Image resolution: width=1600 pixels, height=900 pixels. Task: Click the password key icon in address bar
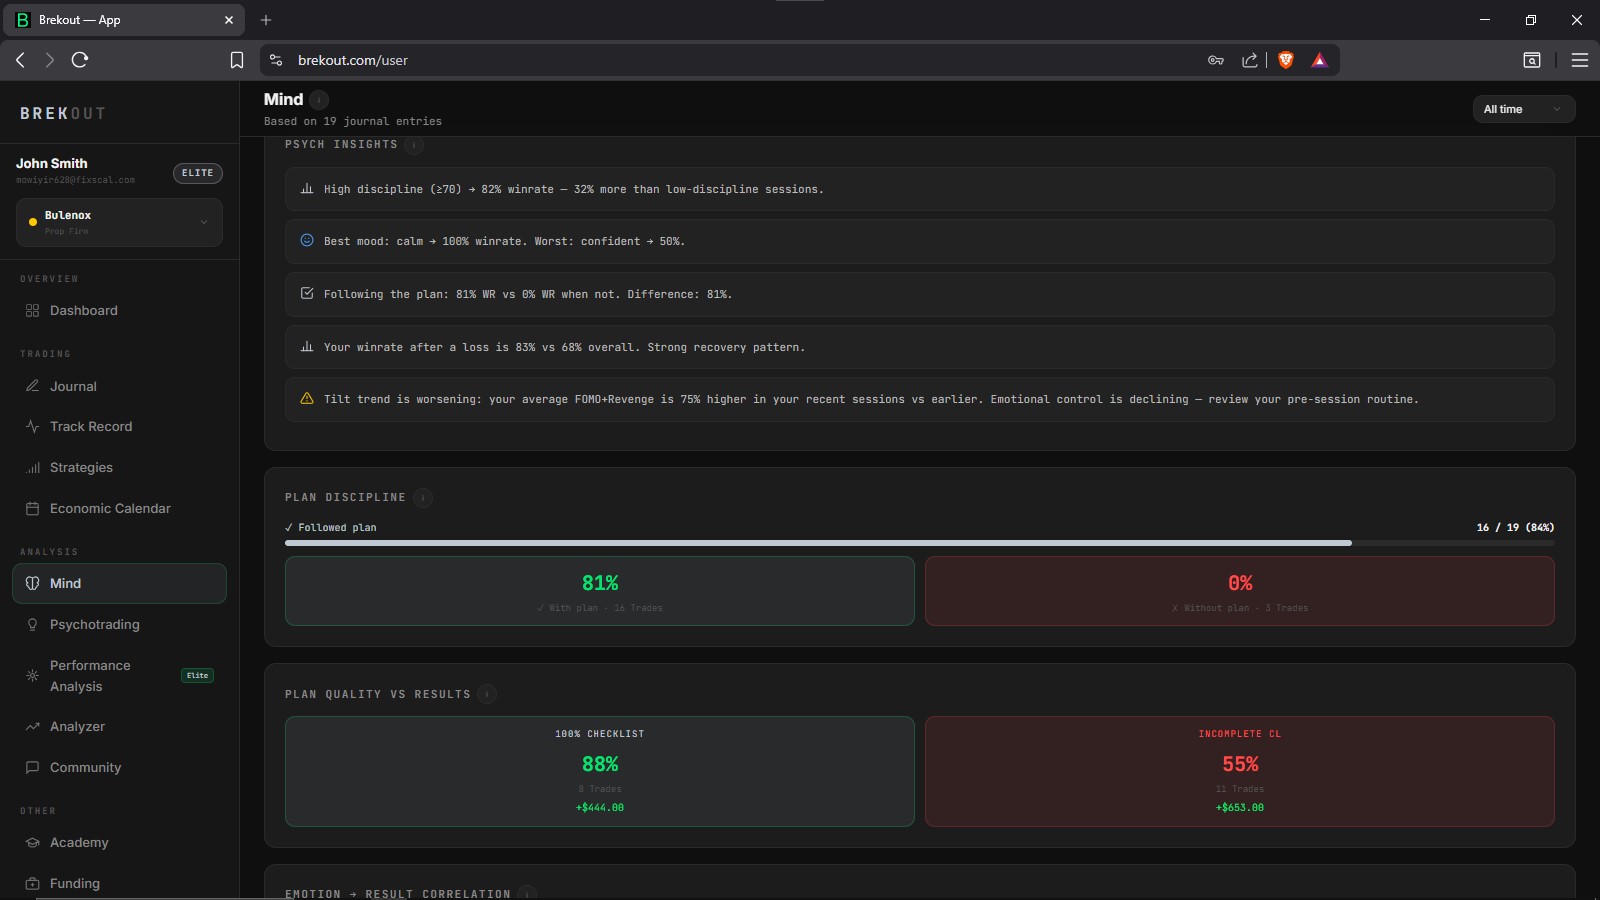pos(1216,60)
